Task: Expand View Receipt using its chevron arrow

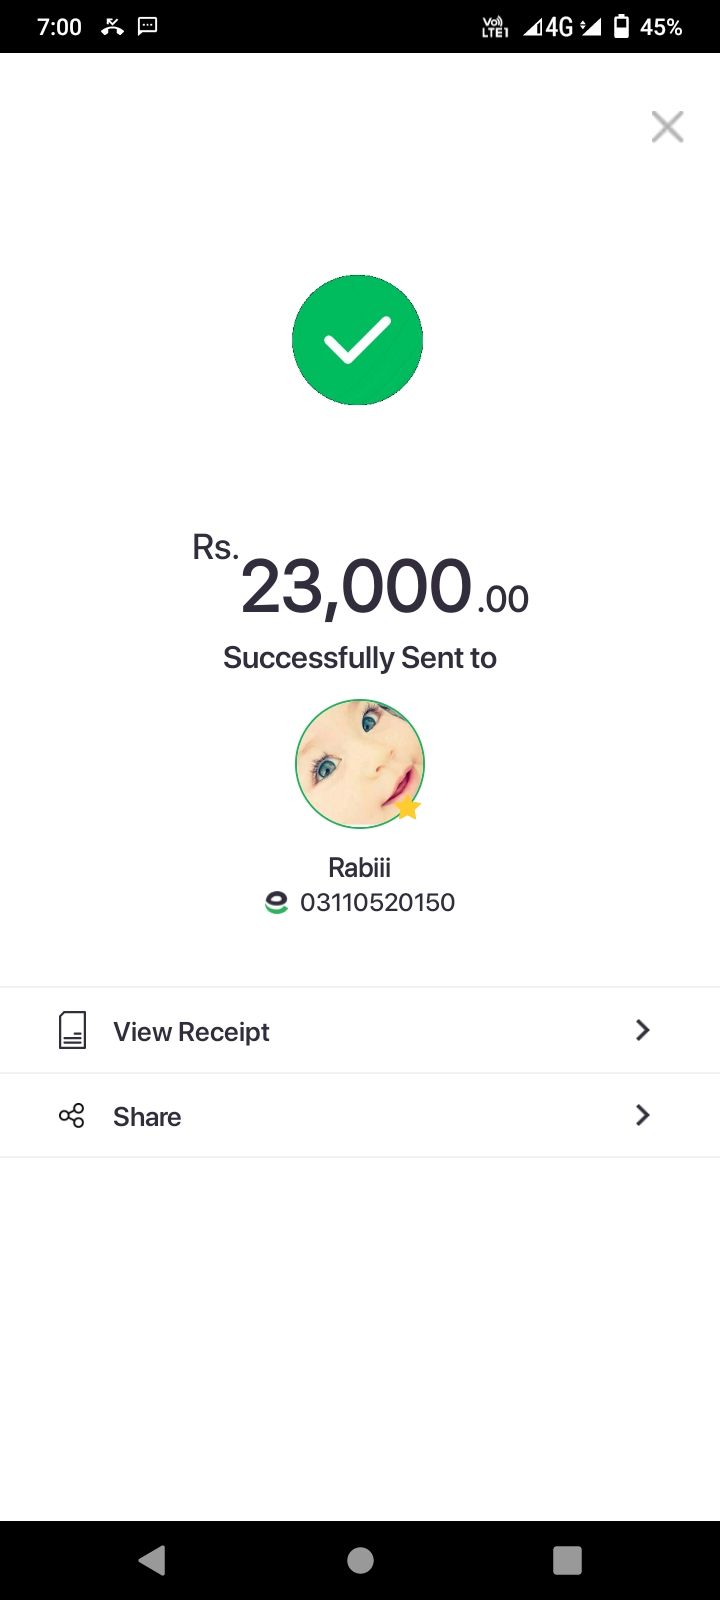Action: (x=643, y=1030)
